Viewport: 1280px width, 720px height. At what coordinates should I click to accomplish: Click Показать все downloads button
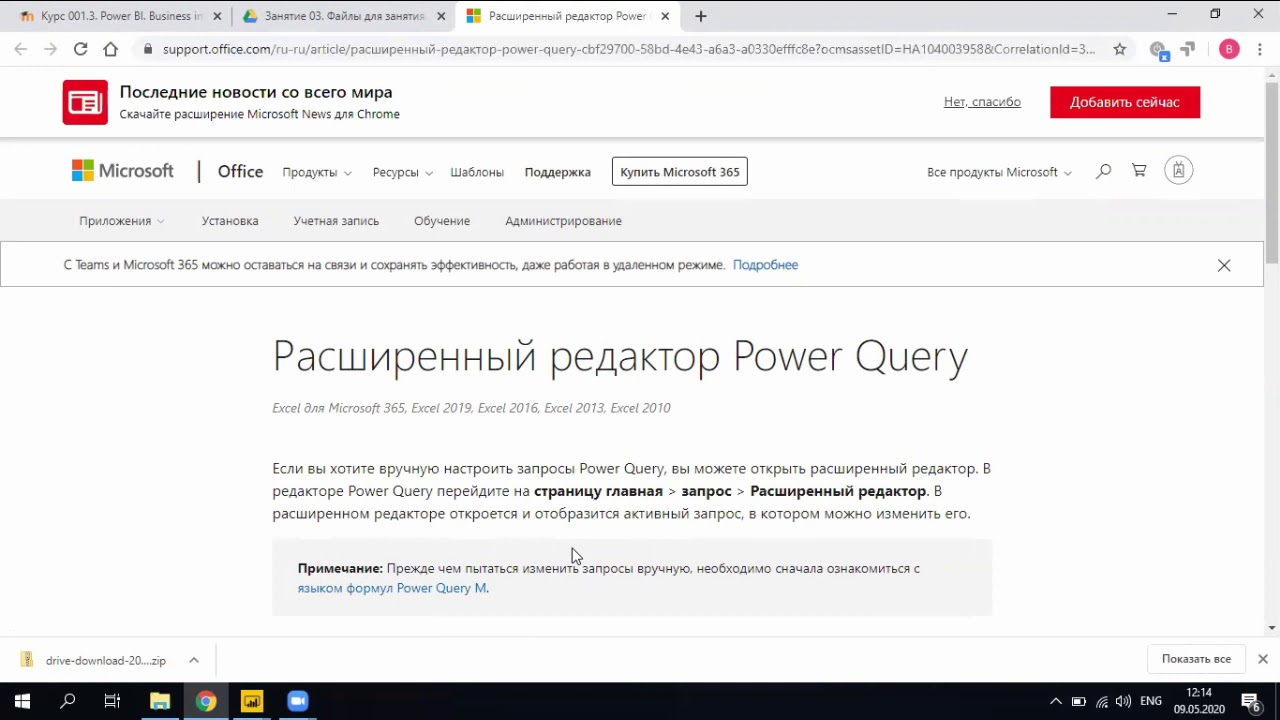tap(1196, 659)
